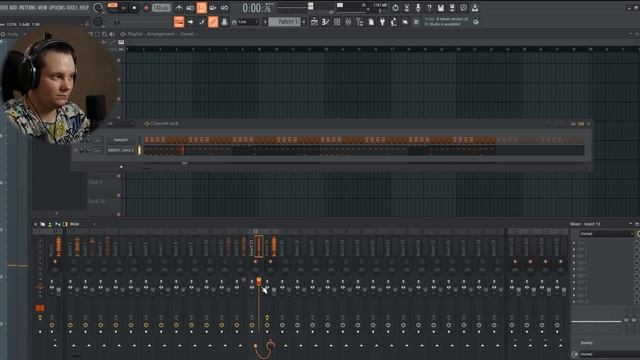Click the add channel plus button in channel rack
This screenshot has width=640, height=360.
pyautogui.click(x=121, y=167)
